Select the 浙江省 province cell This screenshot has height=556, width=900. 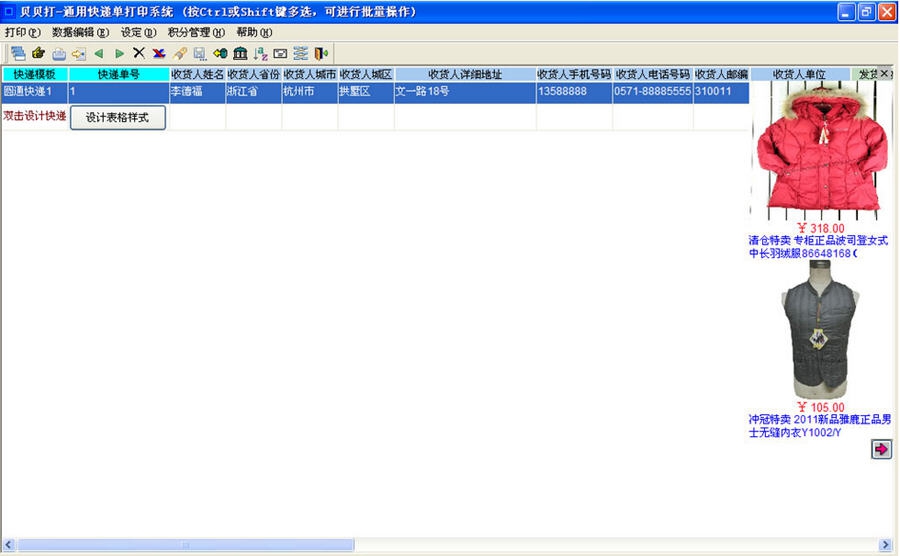[x=253, y=92]
